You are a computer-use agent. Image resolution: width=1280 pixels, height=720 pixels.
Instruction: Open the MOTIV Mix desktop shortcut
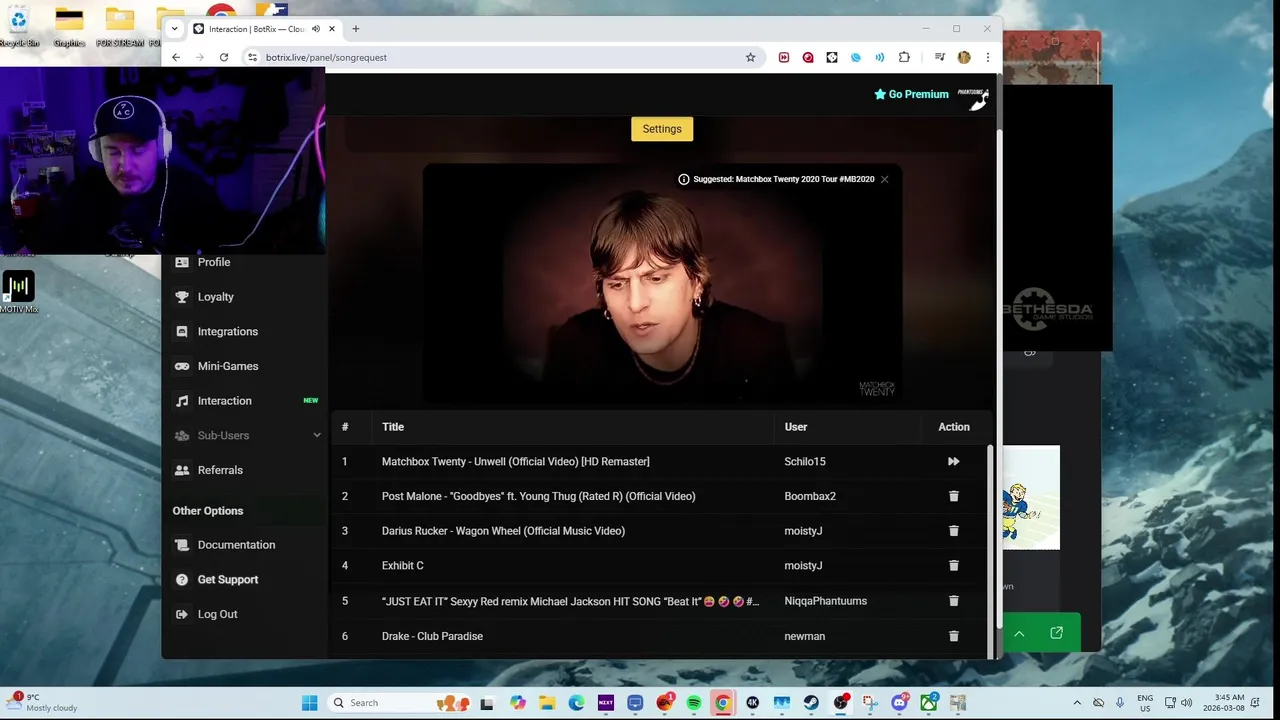coord(18,292)
